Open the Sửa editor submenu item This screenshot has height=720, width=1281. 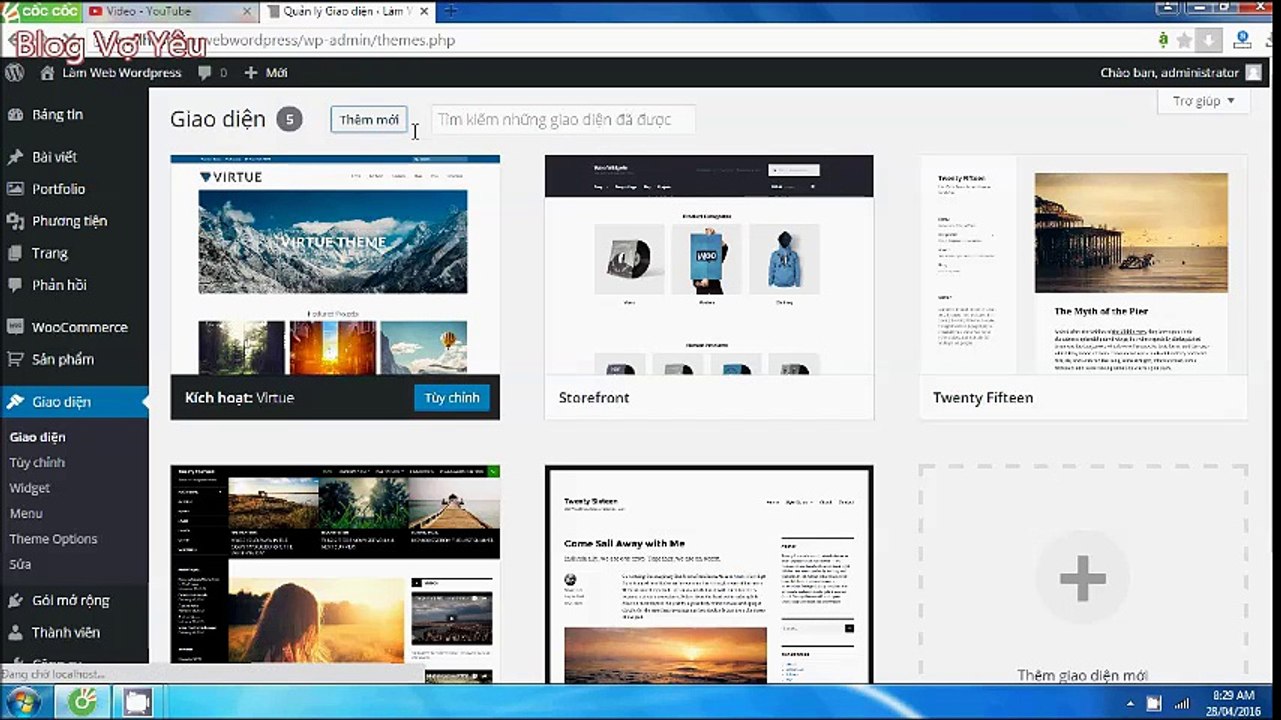pyautogui.click(x=20, y=564)
